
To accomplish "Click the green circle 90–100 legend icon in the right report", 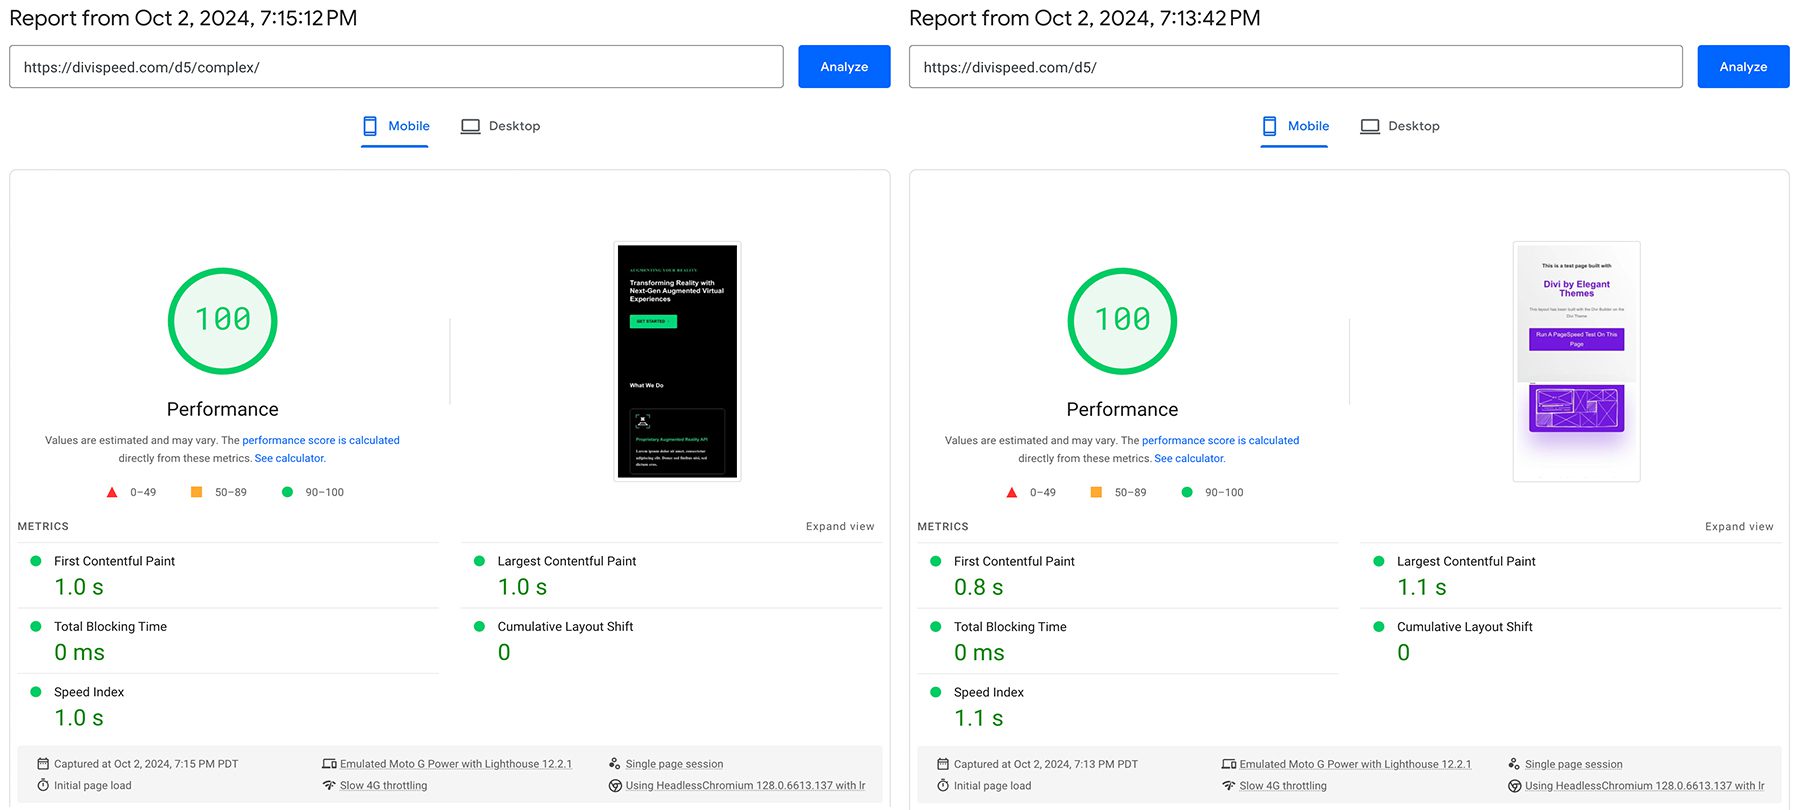I will click(1187, 492).
